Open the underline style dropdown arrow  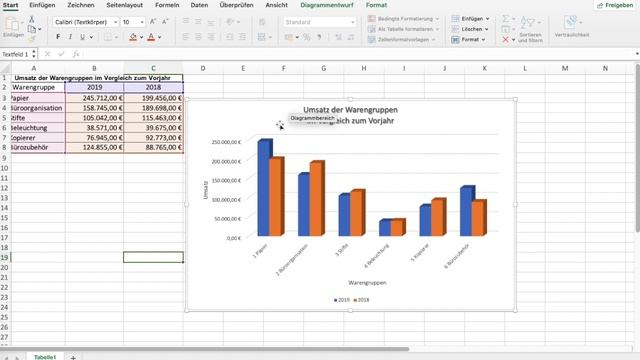(x=91, y=37)
